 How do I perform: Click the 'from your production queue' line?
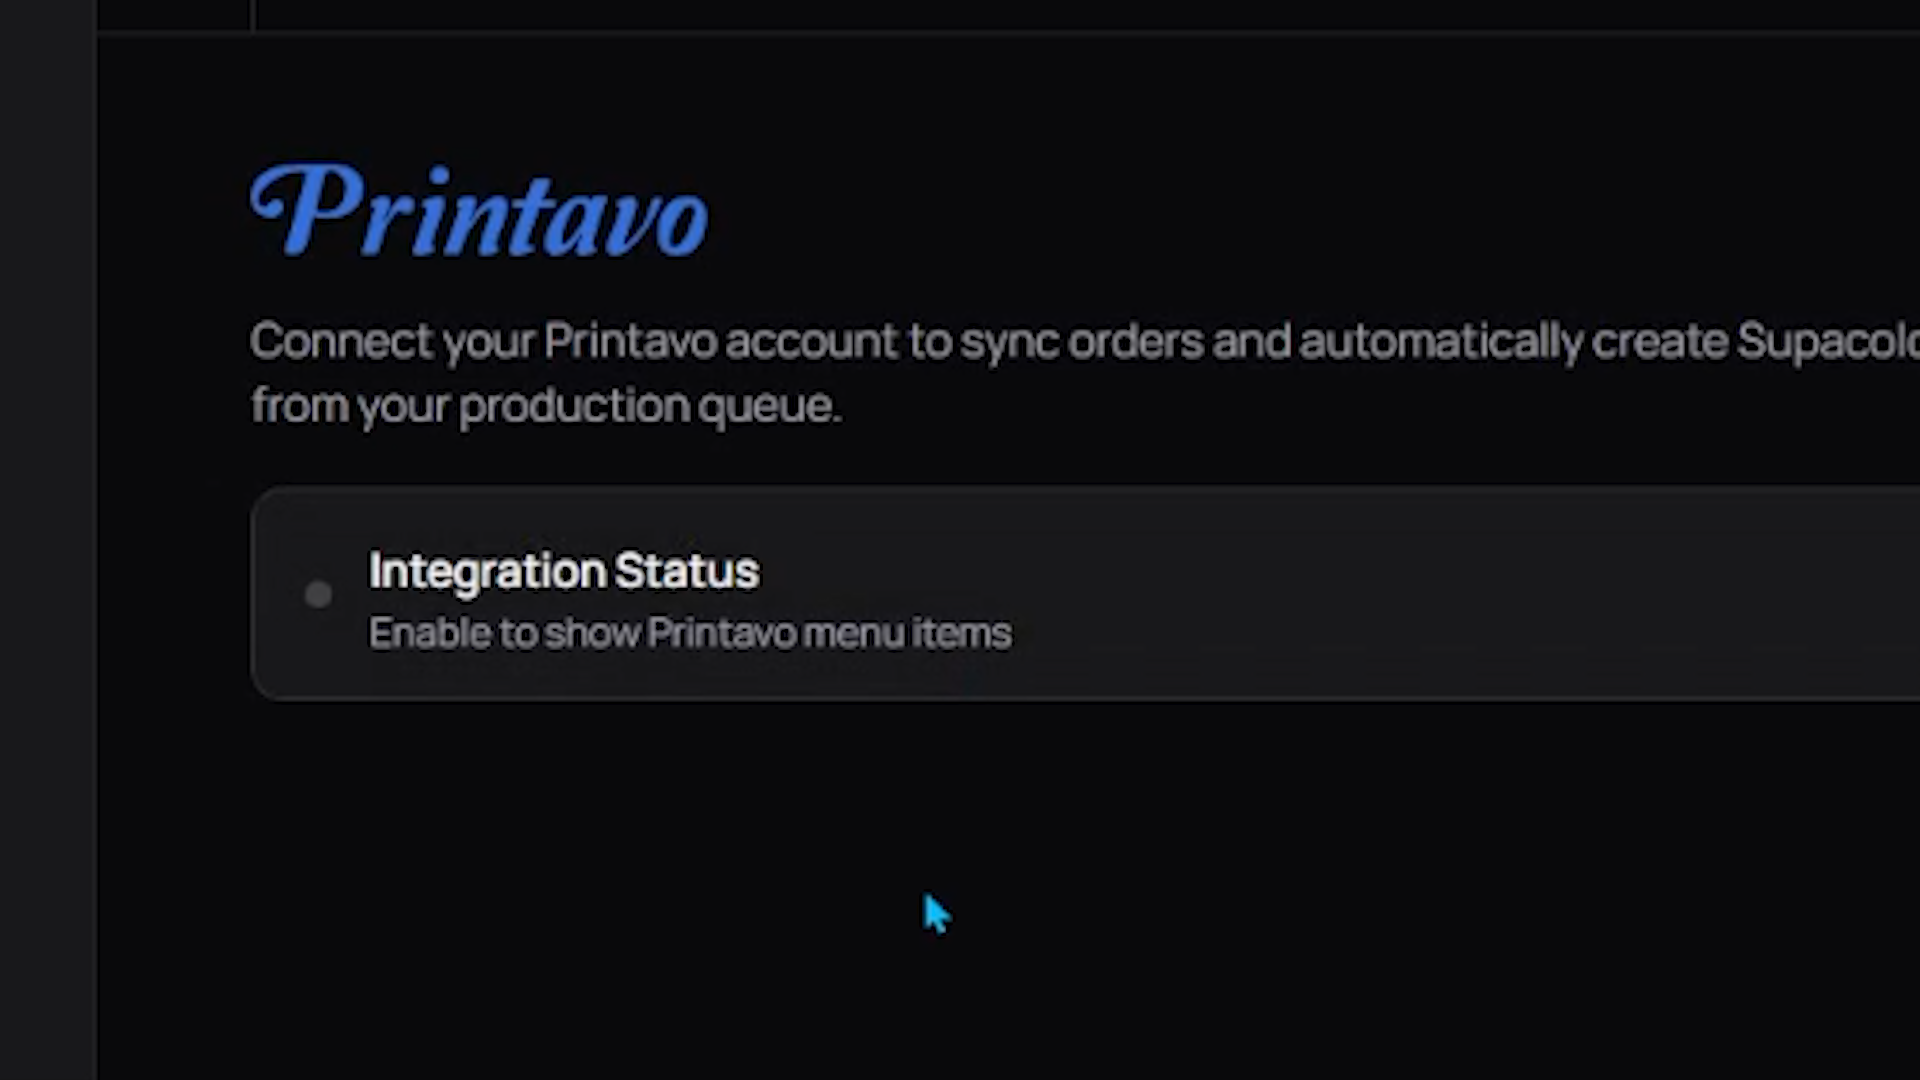545,405
